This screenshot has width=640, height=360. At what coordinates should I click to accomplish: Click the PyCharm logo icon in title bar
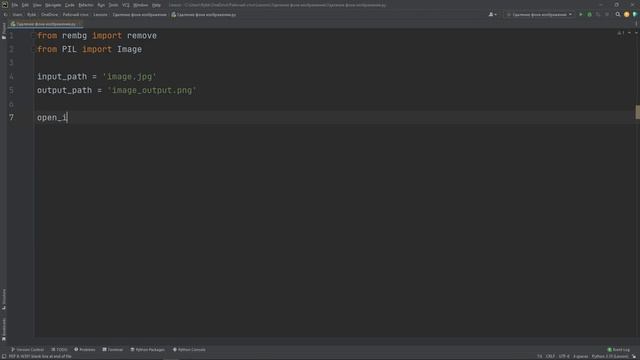[x=5, y=5]
